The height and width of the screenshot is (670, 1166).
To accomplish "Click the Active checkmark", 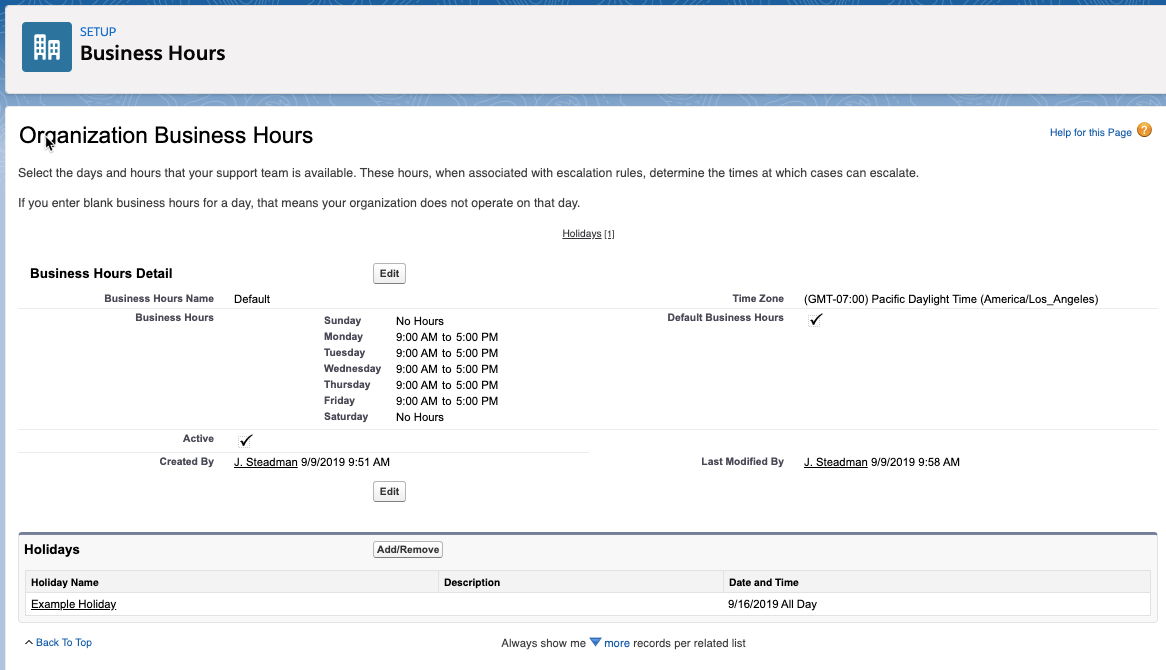I will tap(246, 440).
